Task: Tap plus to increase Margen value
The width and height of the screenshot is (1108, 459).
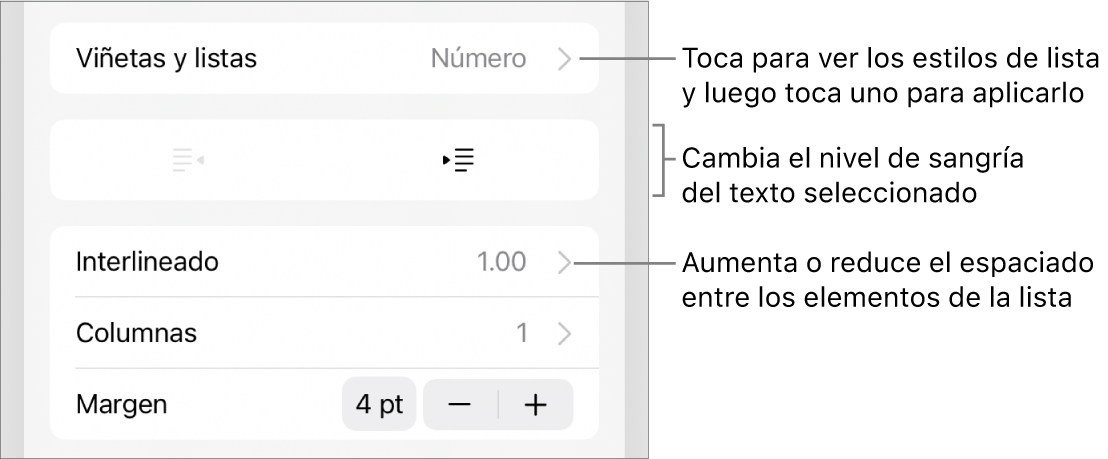Action: point(536,405)
